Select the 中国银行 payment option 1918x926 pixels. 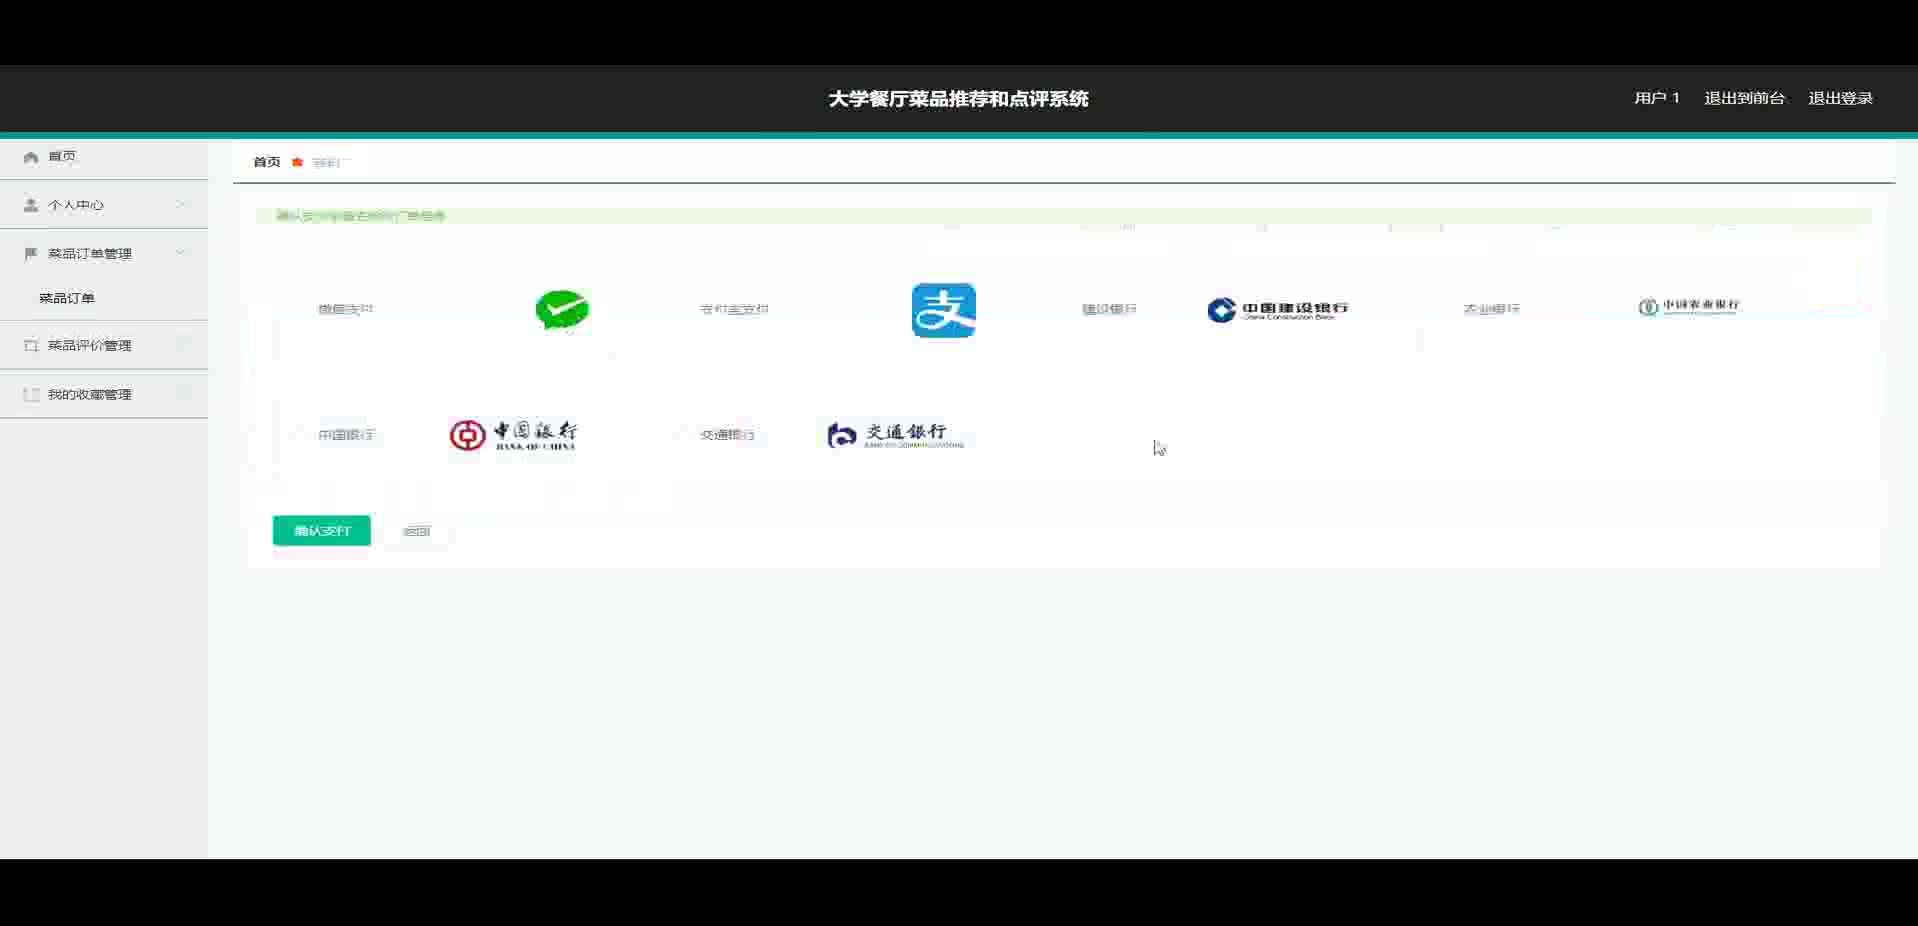point(345,435)
